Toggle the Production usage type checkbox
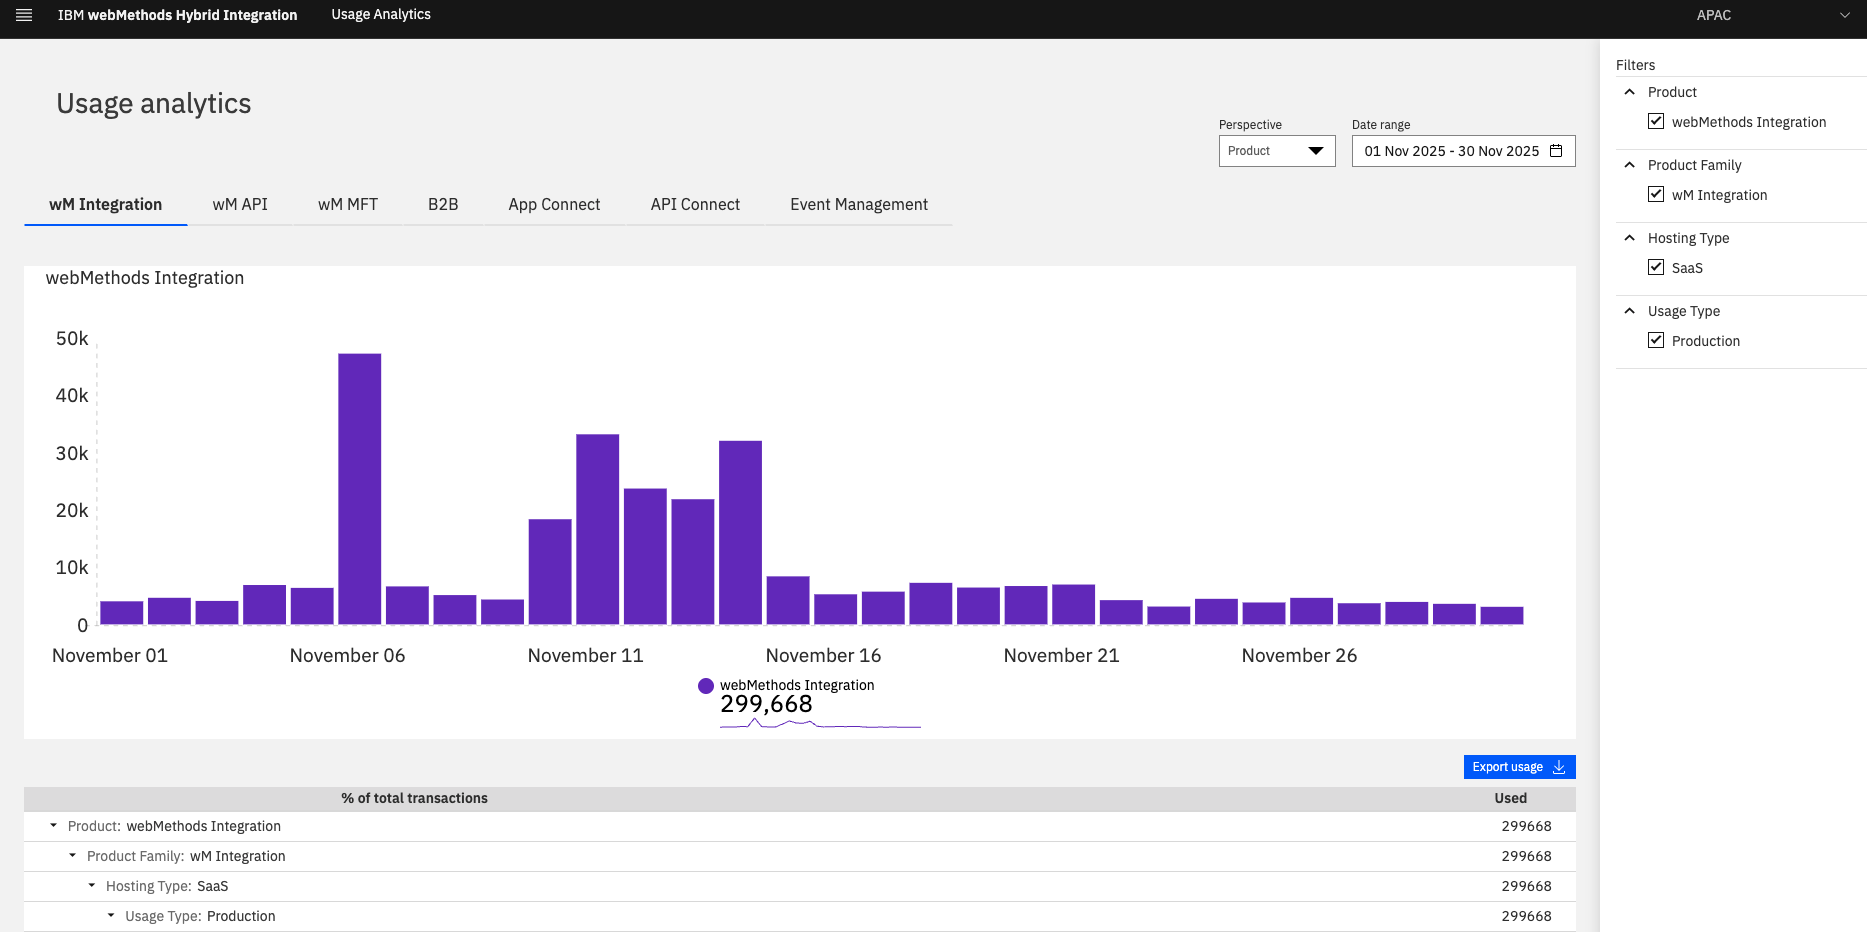The image size is (1867, 932). (x=1656, y=340)
